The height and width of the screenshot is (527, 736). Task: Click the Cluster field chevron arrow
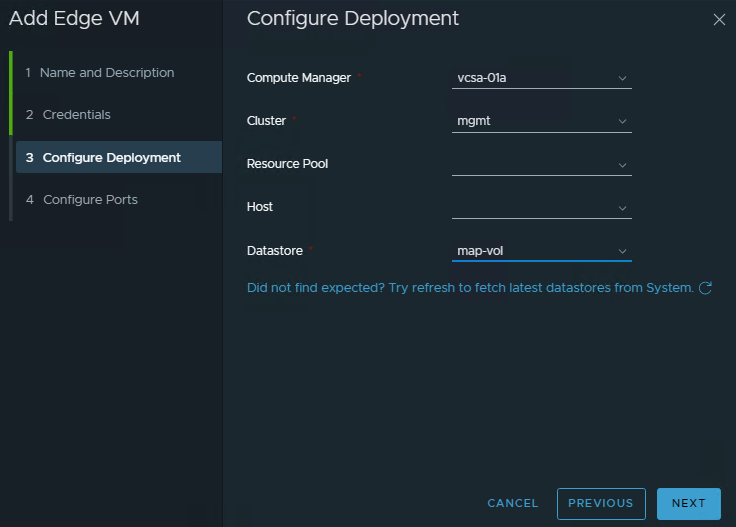(622, 121)
